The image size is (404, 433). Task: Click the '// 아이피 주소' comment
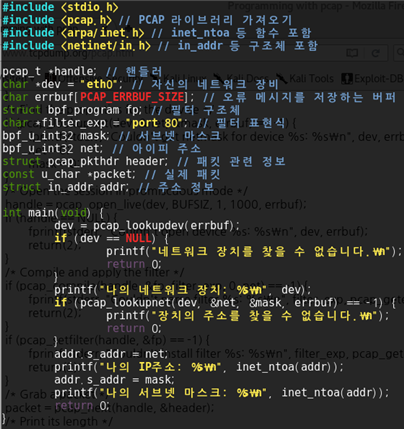pos(157,148)
